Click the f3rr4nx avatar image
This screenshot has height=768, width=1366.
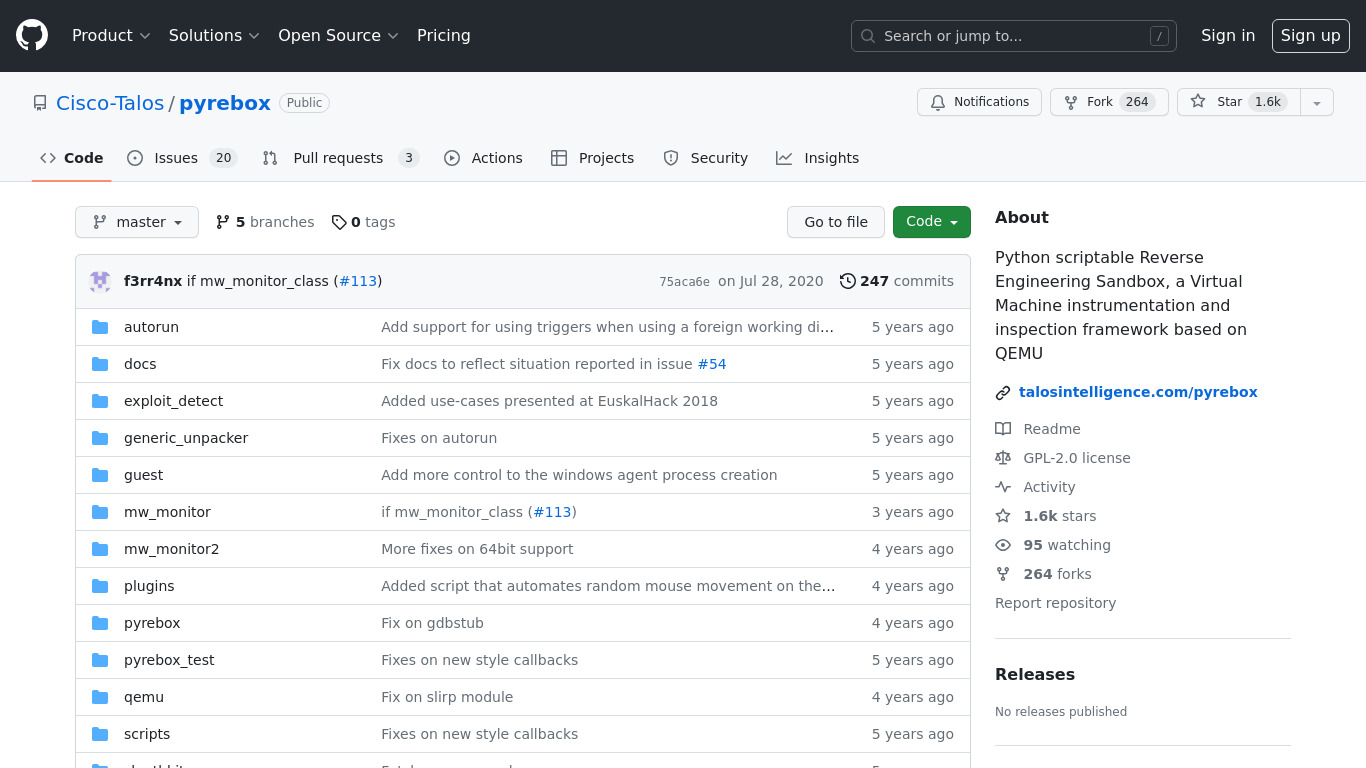(100, 281)
